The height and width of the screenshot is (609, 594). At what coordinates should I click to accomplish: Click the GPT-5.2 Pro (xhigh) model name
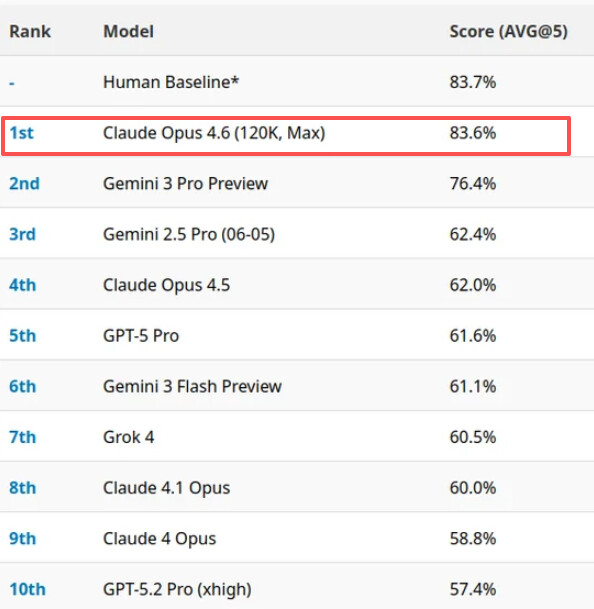click(x=177, y=590)
